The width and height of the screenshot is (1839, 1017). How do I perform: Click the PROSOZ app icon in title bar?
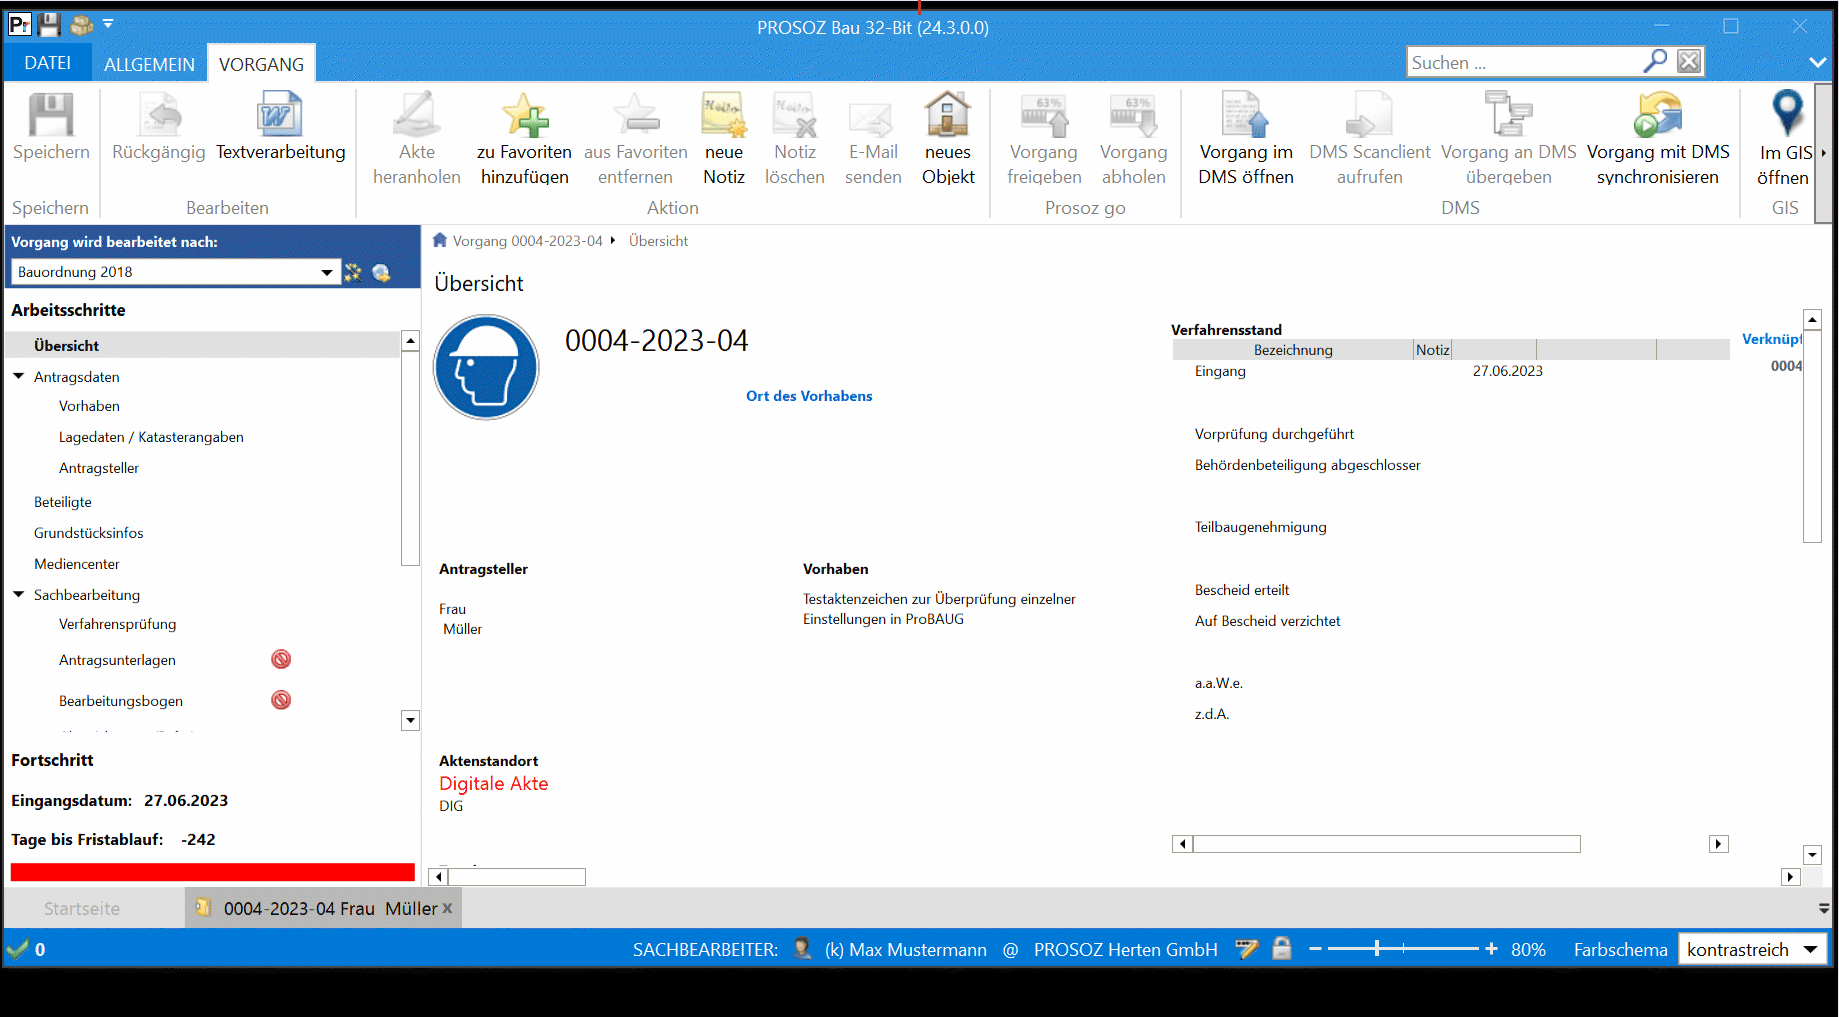[20, 25]
